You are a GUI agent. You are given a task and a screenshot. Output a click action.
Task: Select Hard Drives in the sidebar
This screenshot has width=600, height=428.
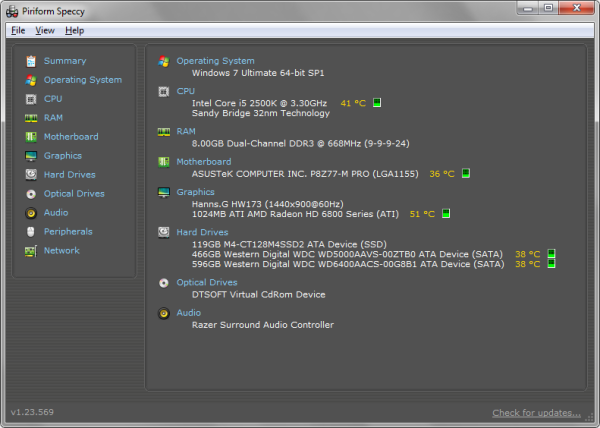pyautogui.click(x=70, y=175)
